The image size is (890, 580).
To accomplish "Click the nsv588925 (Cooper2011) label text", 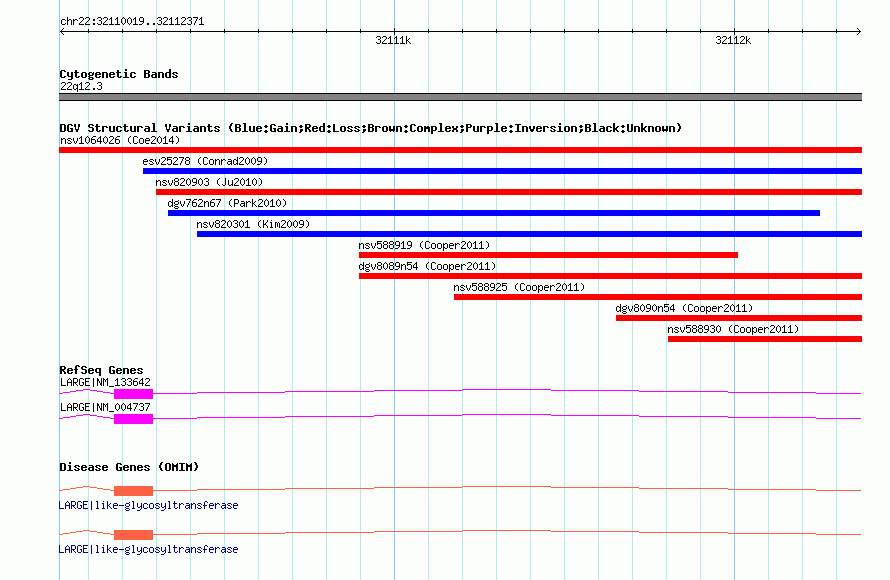I will (x=519, y=287).
